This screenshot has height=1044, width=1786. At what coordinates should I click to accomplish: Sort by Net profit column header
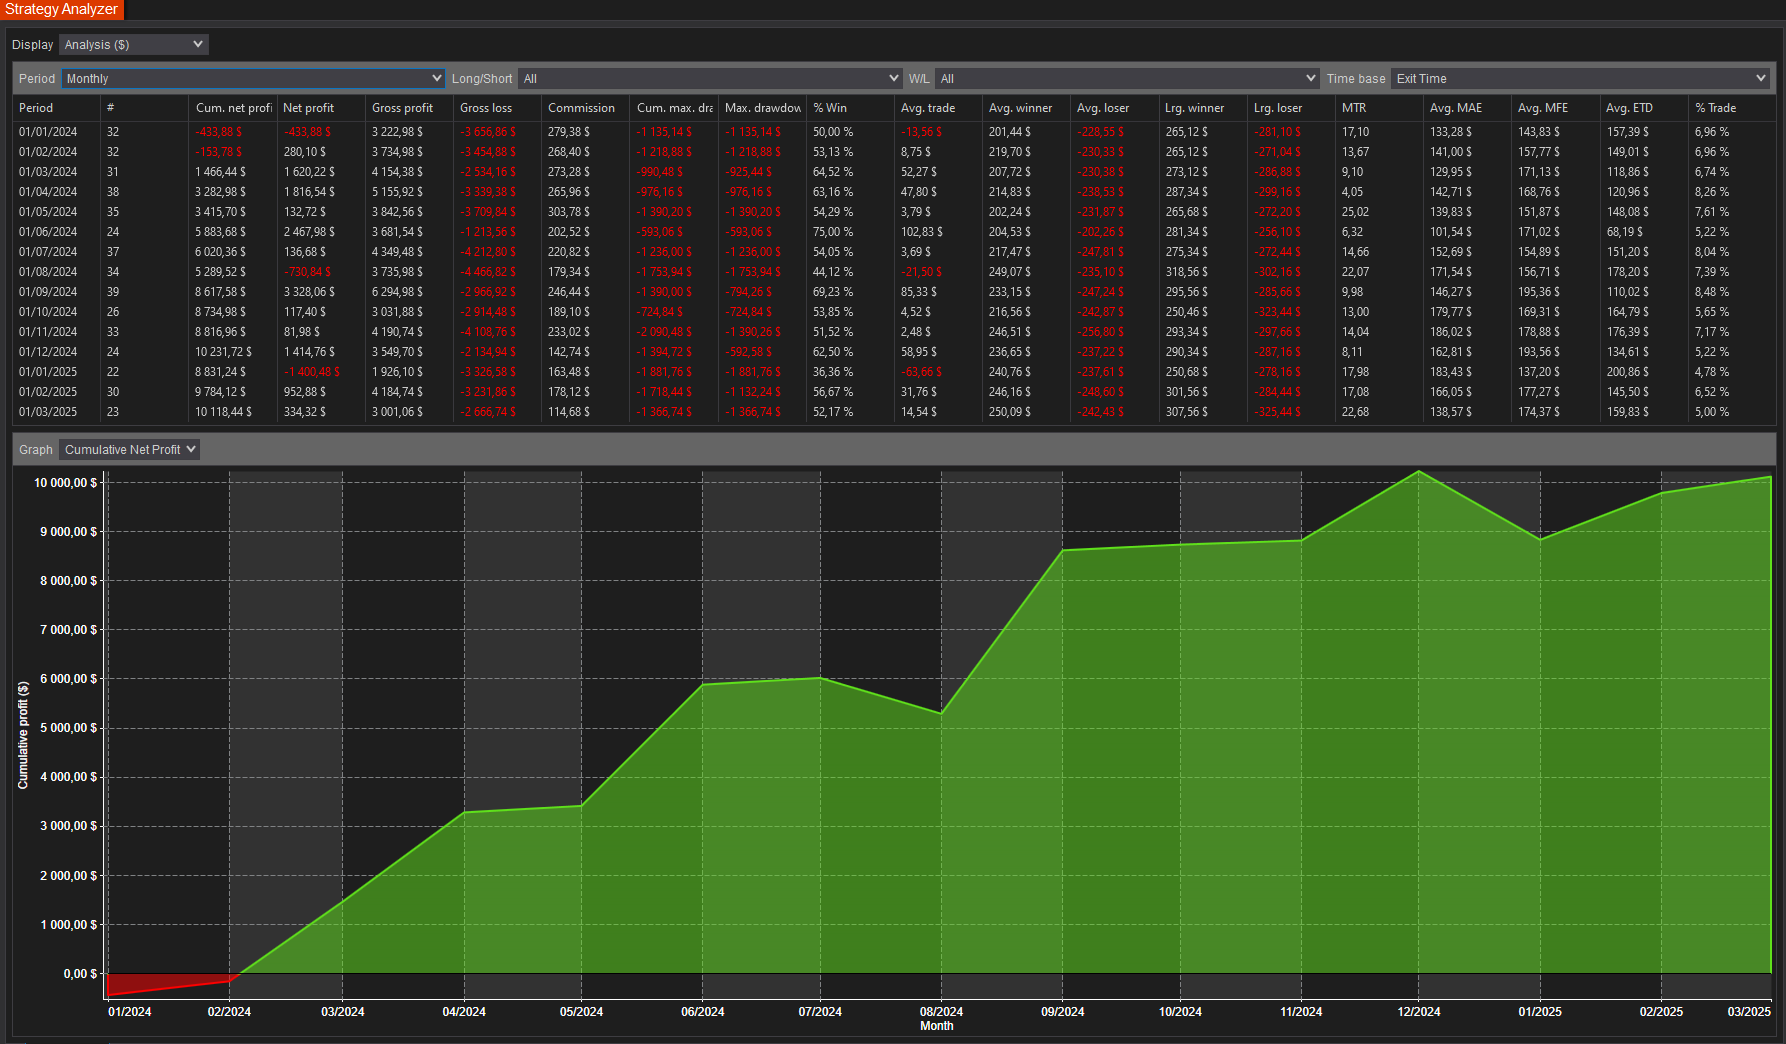[x=320, y=108]
